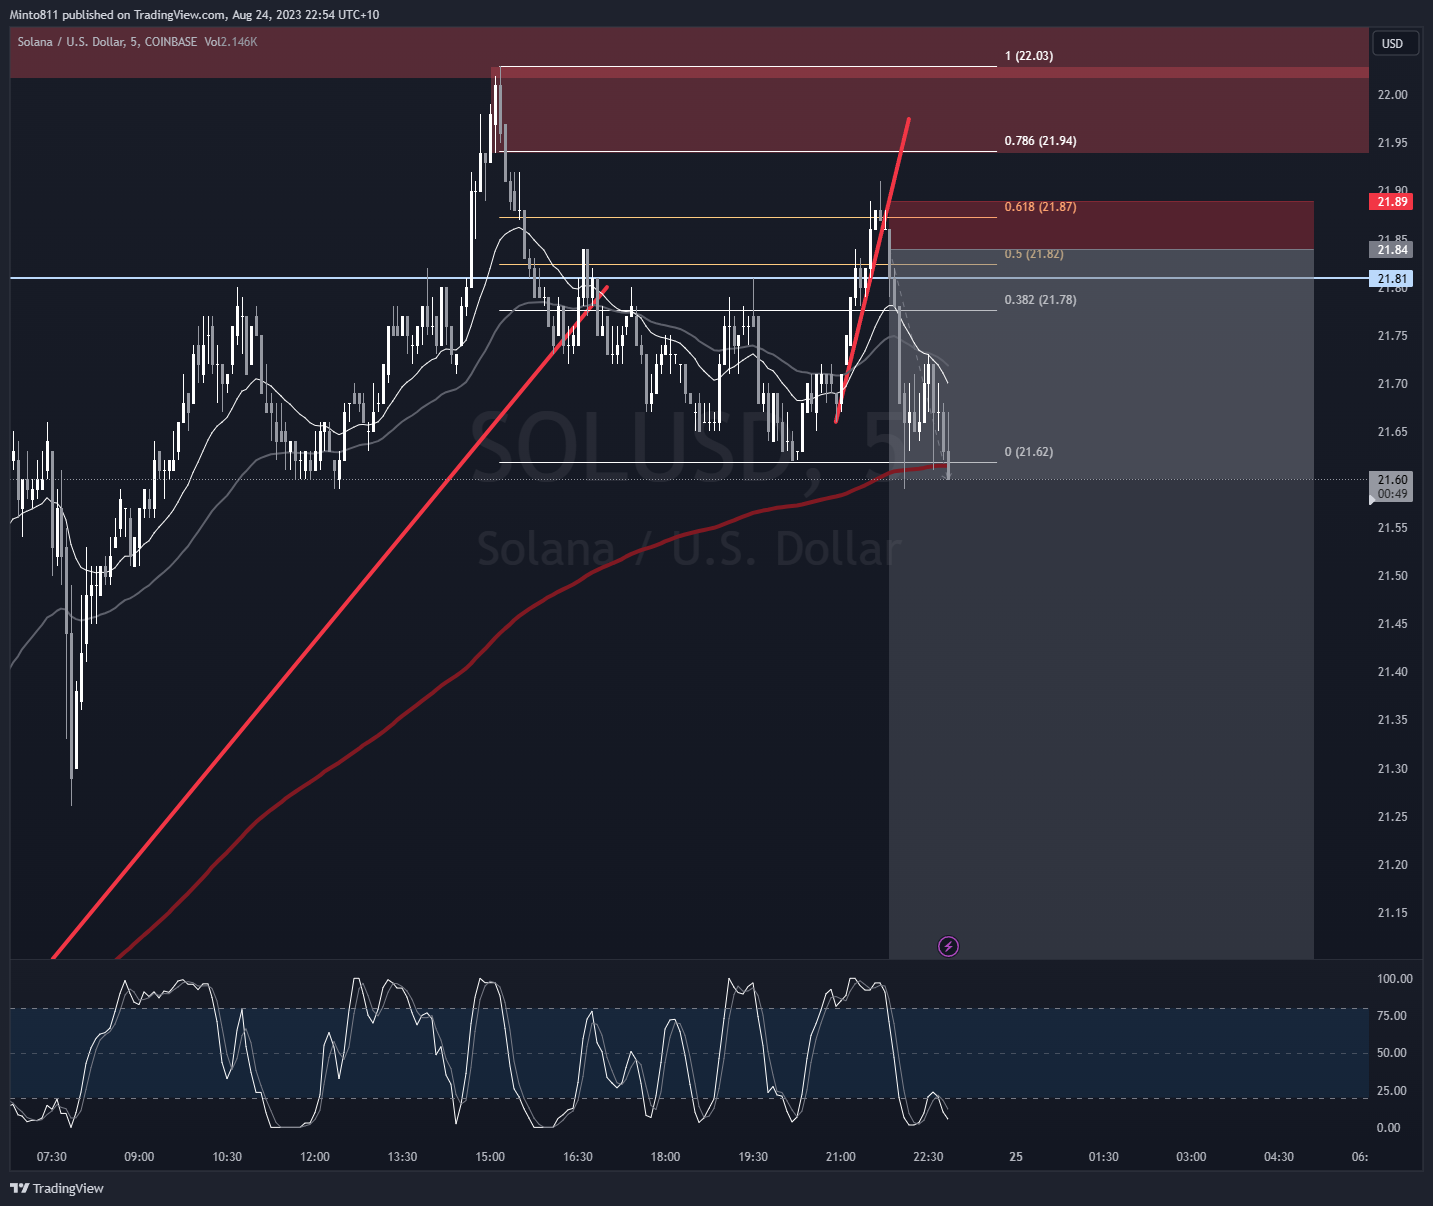Screen dimensions: 1433x1206
Task: Select the red 21.89 price label
Action: pos(1391,202)
